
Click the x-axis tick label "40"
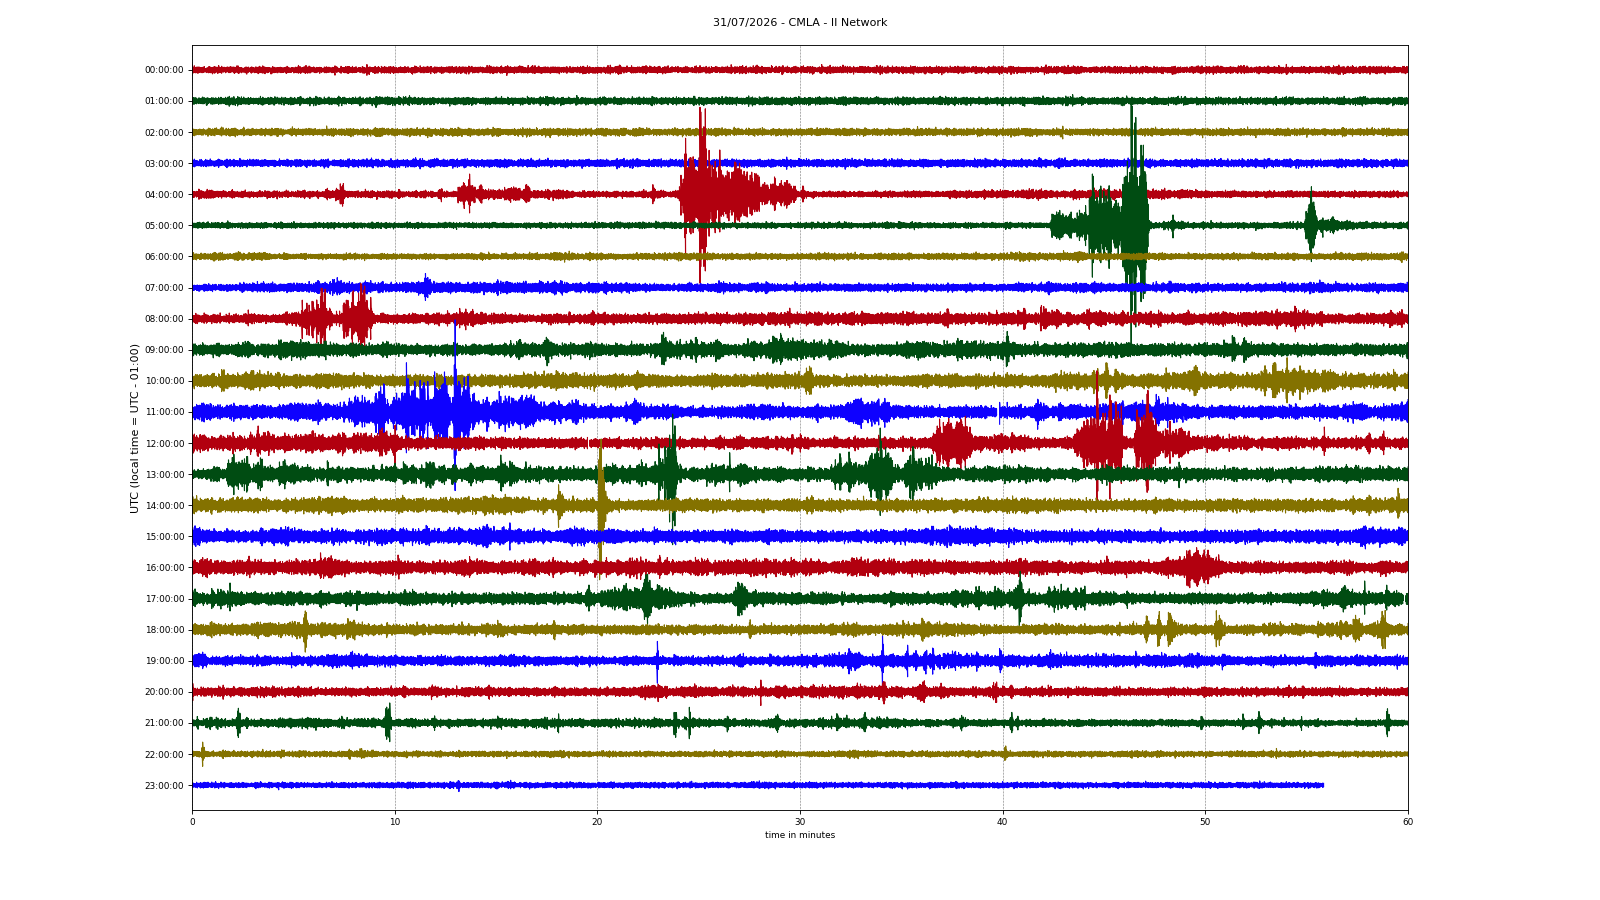pos(1002,822)
